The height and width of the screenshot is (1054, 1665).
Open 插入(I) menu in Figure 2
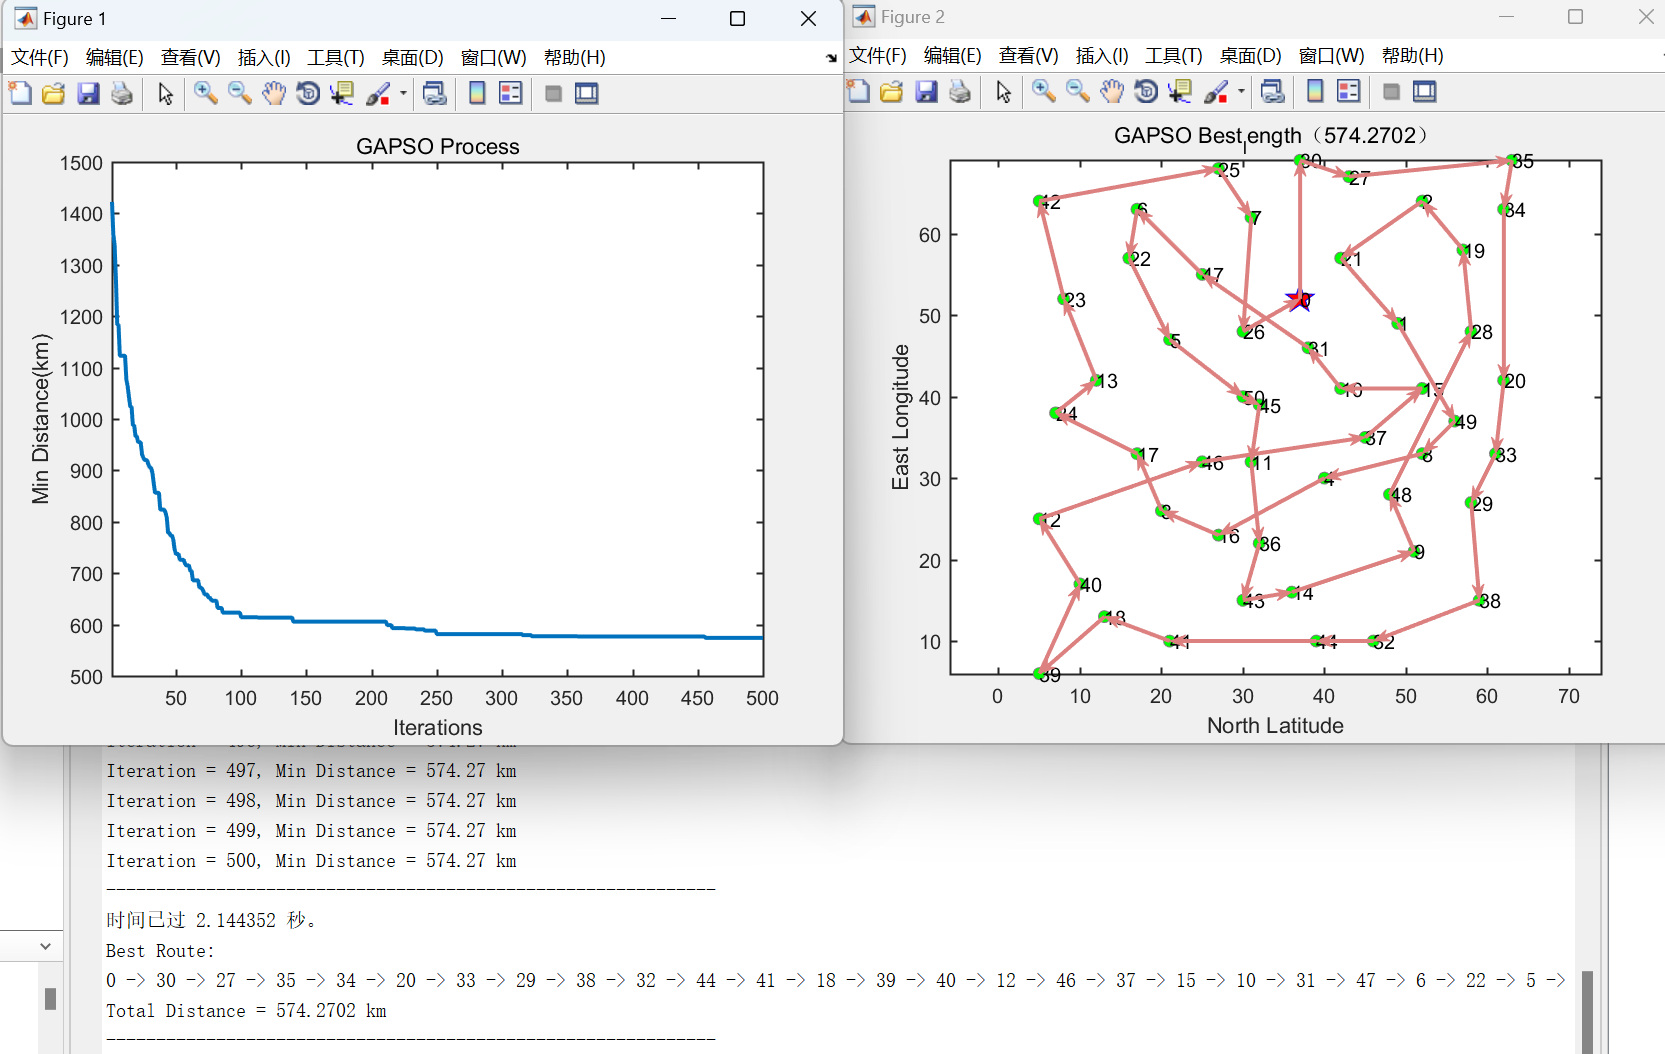pyautogui.click(x=1103, y=56)
